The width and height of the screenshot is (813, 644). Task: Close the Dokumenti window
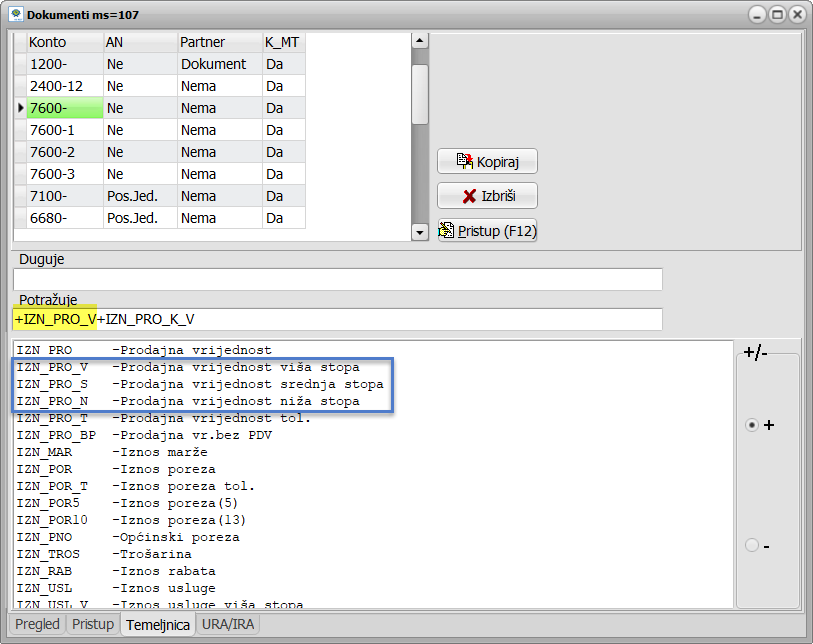coord(797,15)
